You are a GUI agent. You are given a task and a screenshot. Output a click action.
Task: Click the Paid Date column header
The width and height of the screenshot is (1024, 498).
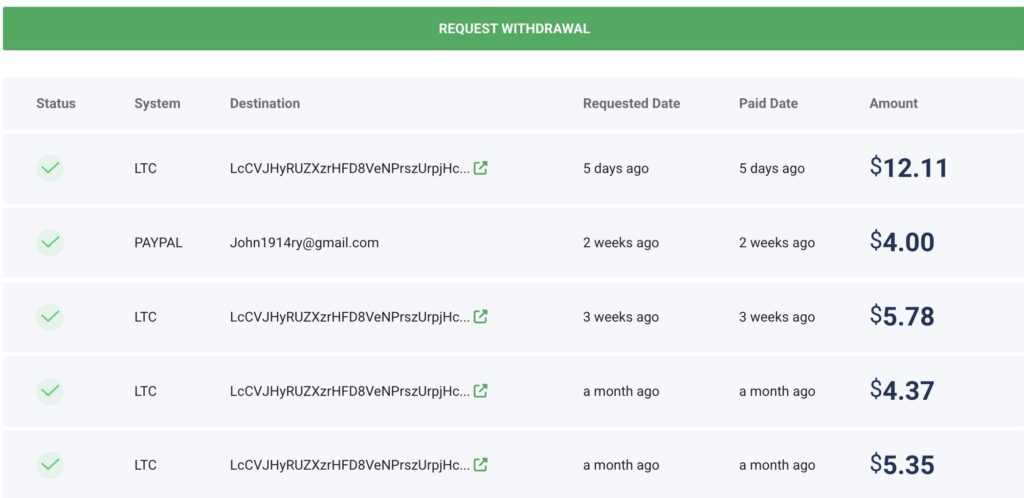point(768,103)
